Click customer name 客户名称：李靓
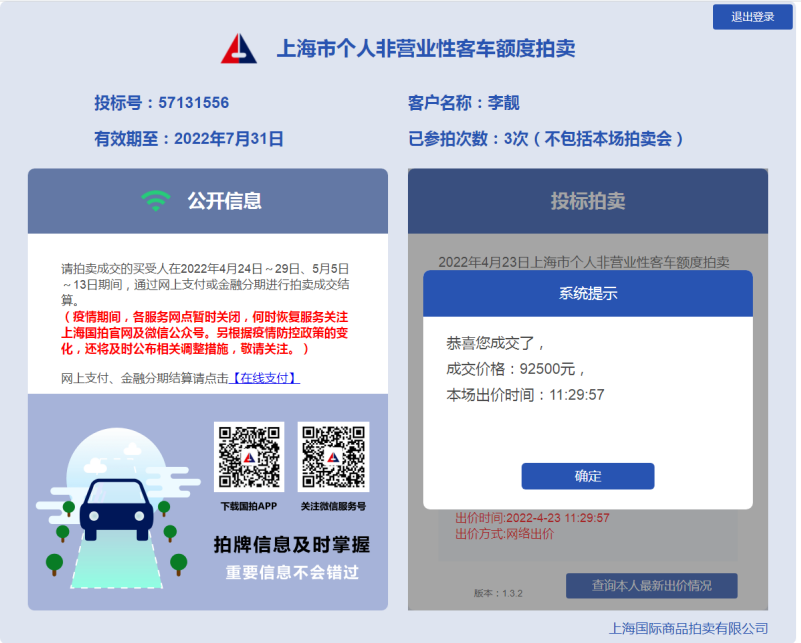Image resolution: width=801 pixels, height=643 pixels. (464, 103)
